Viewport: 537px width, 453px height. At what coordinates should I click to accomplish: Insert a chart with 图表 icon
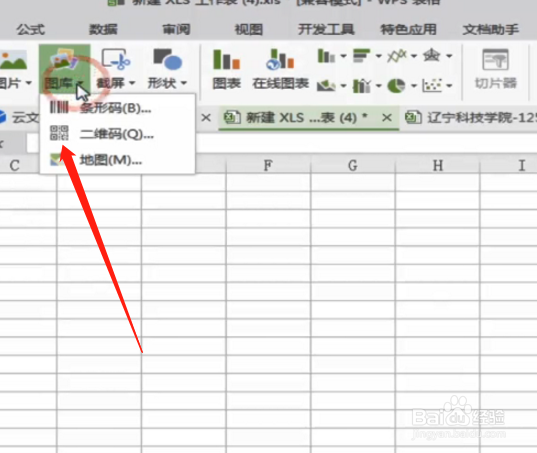pyautogui.click(x=226, y=60)
